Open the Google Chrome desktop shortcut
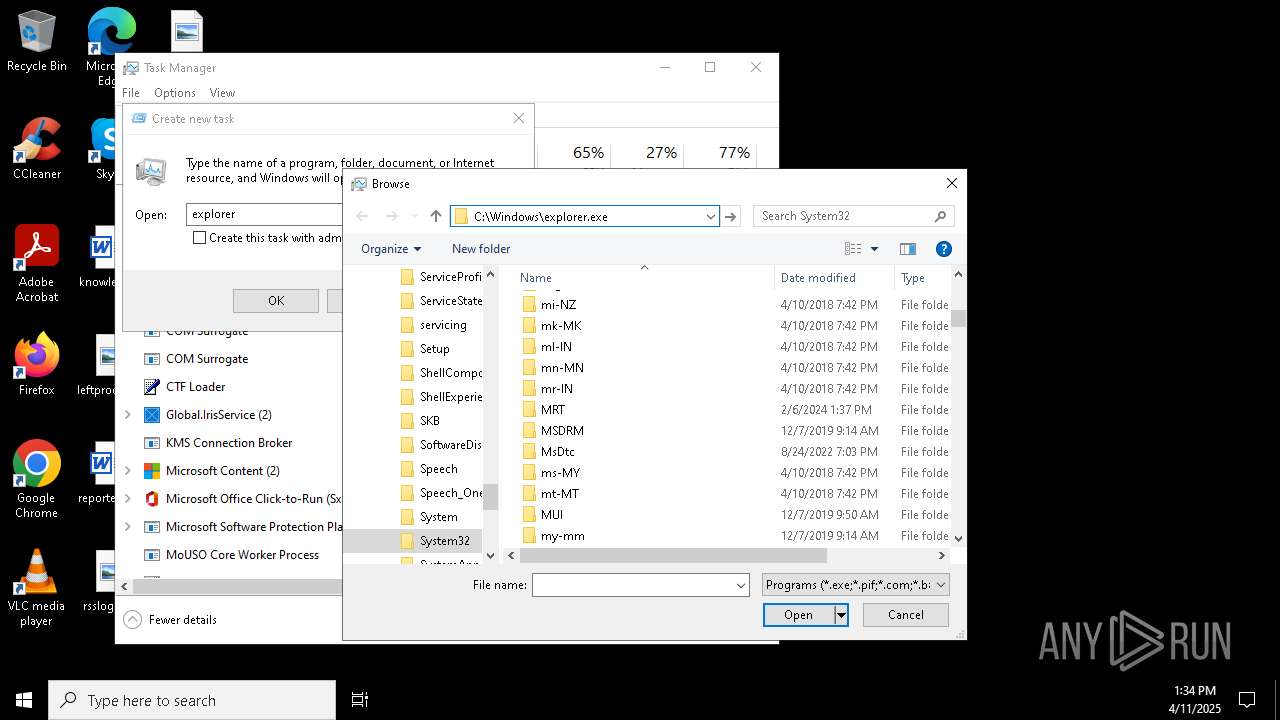 (x=37, y=479)
